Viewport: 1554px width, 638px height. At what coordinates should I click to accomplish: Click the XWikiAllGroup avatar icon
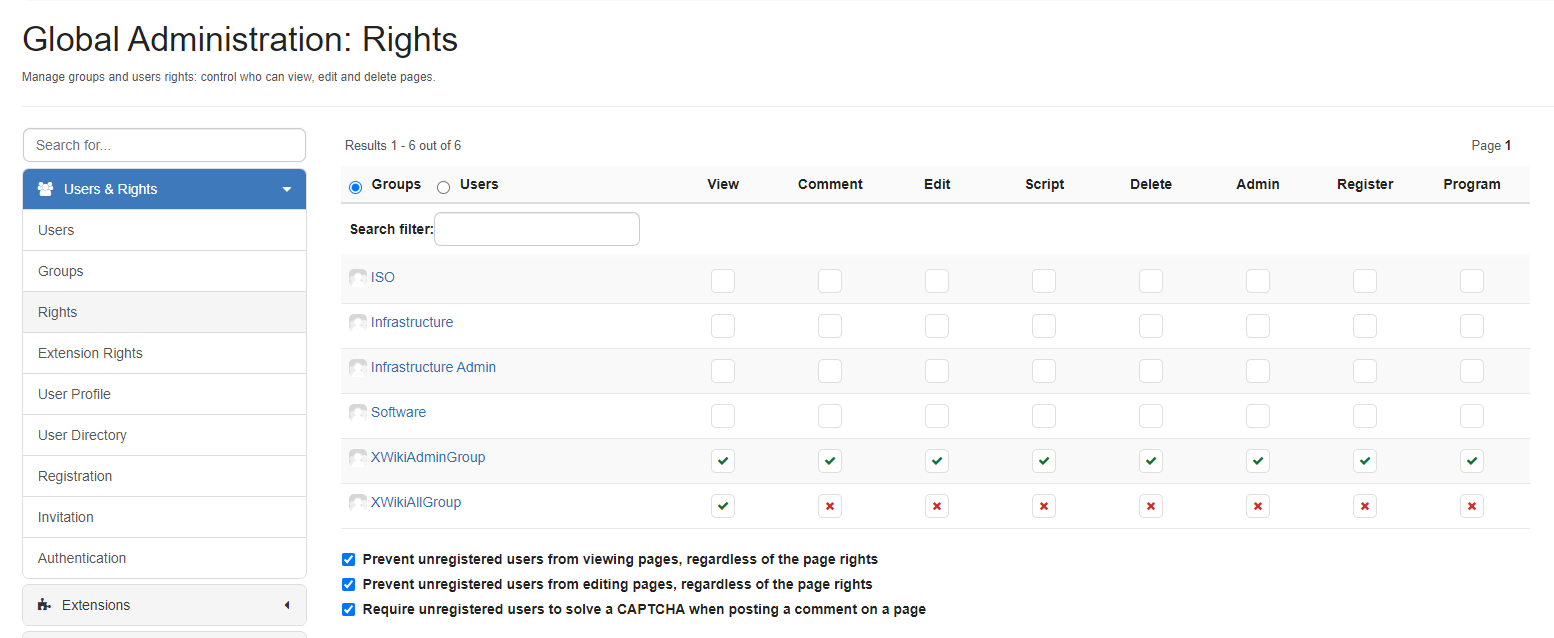[358, 503]
